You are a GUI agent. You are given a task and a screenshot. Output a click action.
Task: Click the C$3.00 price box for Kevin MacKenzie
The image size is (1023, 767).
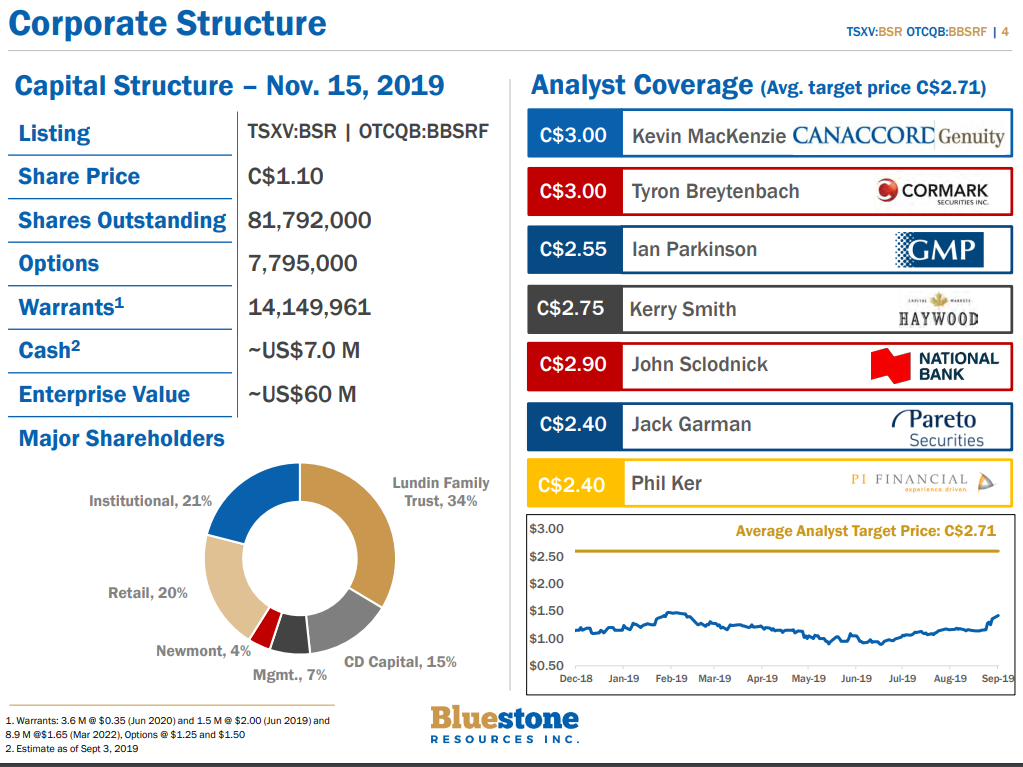pos(574,135)
